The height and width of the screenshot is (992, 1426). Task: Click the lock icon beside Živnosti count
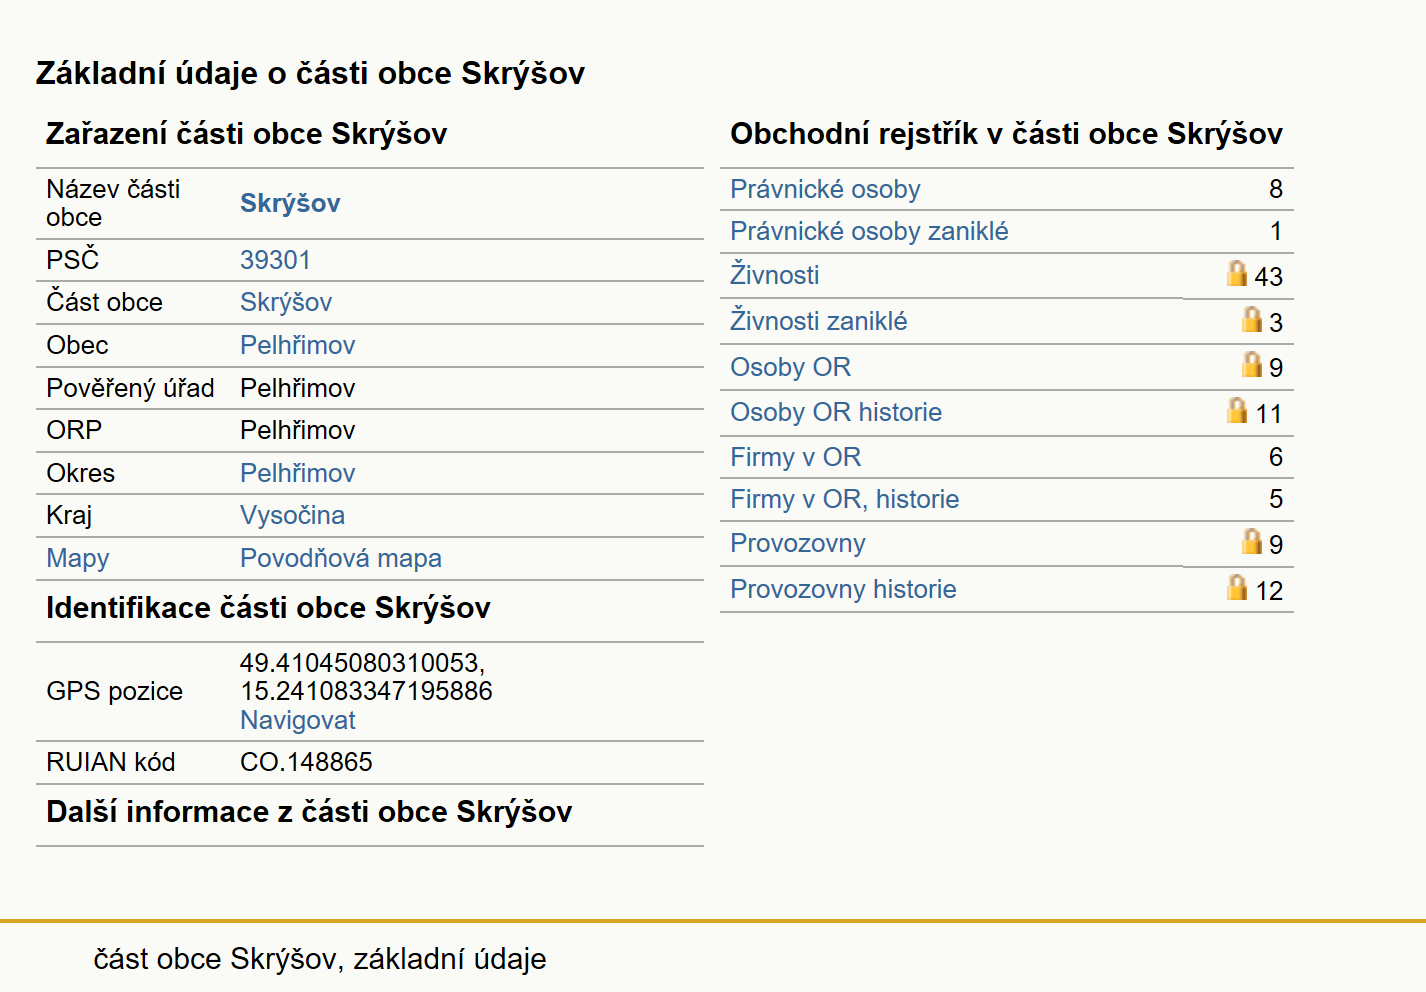(1237, 273)
